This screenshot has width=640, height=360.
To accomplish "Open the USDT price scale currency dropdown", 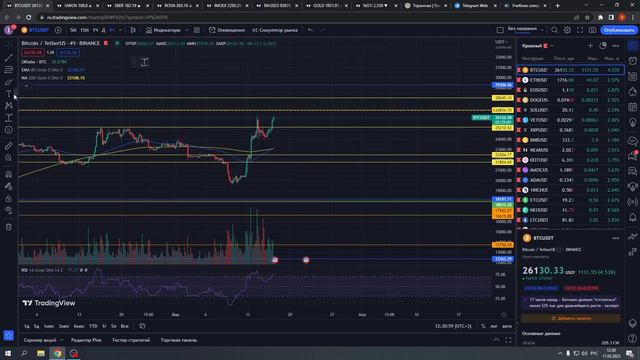I will point(501,42).
